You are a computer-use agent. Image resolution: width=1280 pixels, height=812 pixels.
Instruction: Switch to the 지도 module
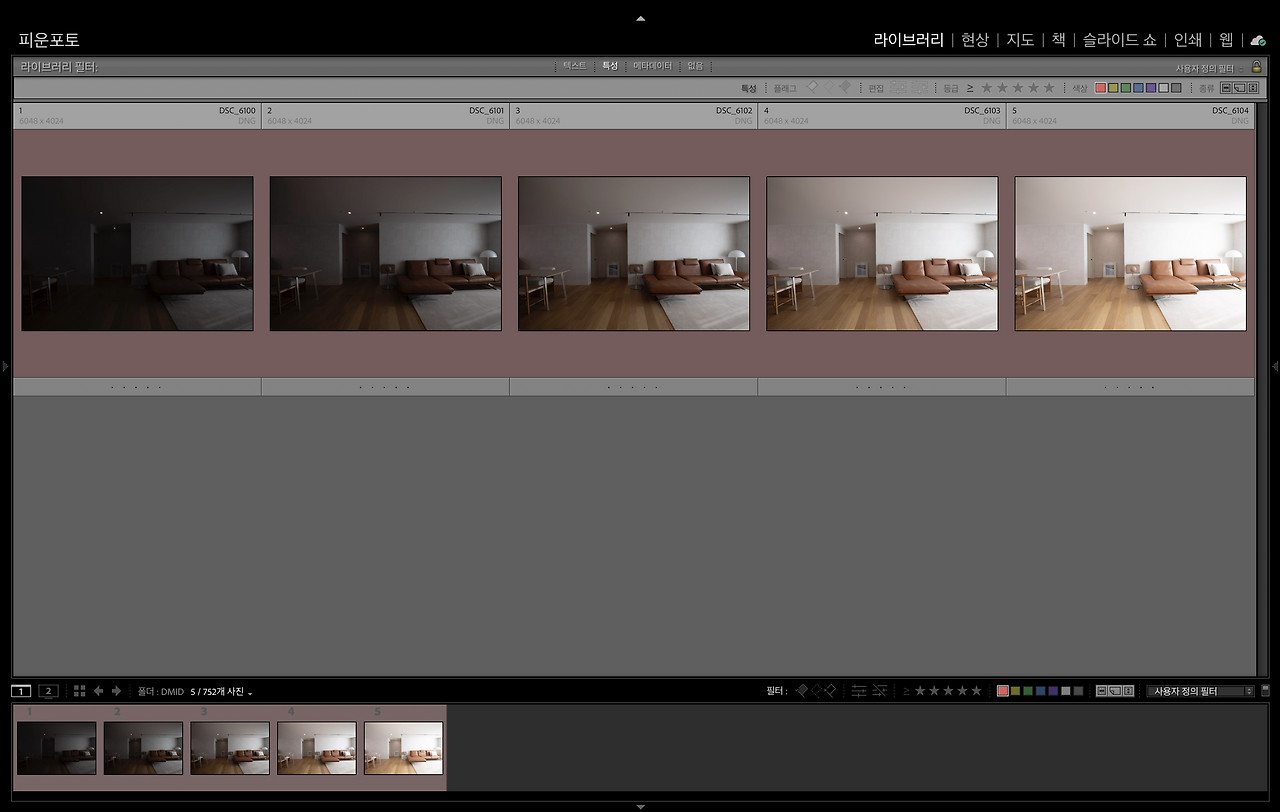pos(1020,40)
